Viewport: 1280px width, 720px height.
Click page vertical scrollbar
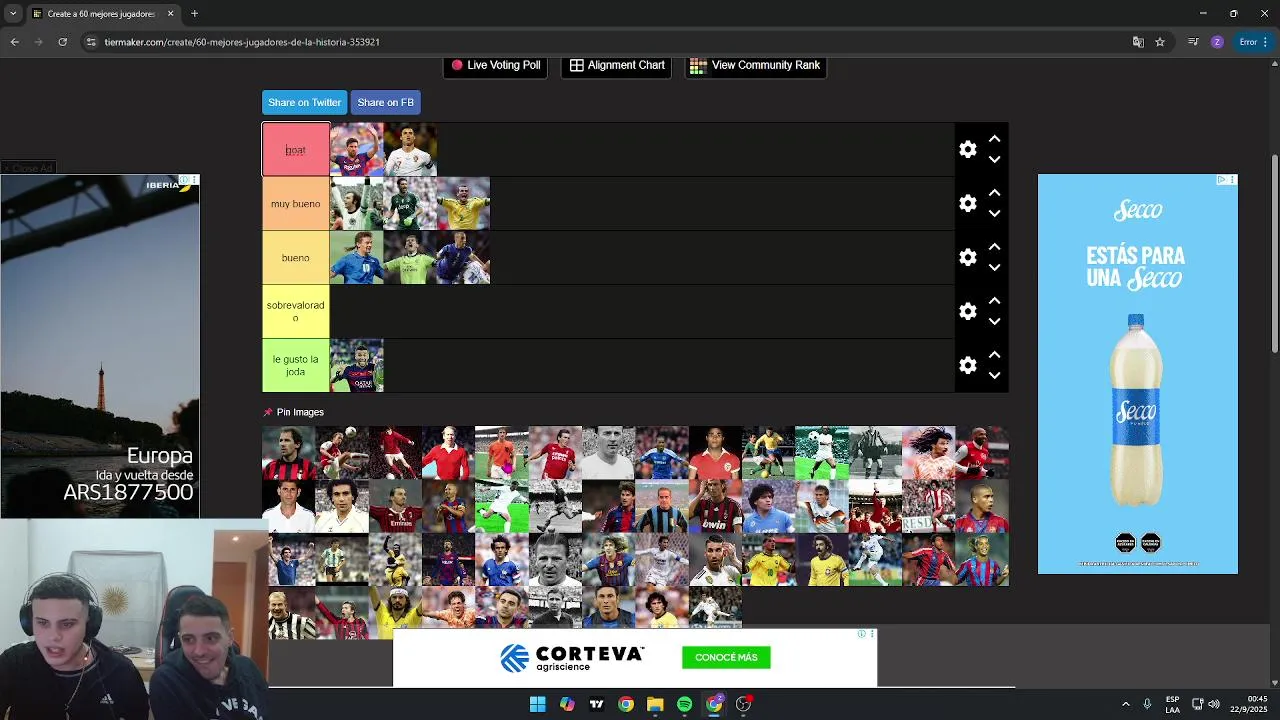(x=1274, y=253)
